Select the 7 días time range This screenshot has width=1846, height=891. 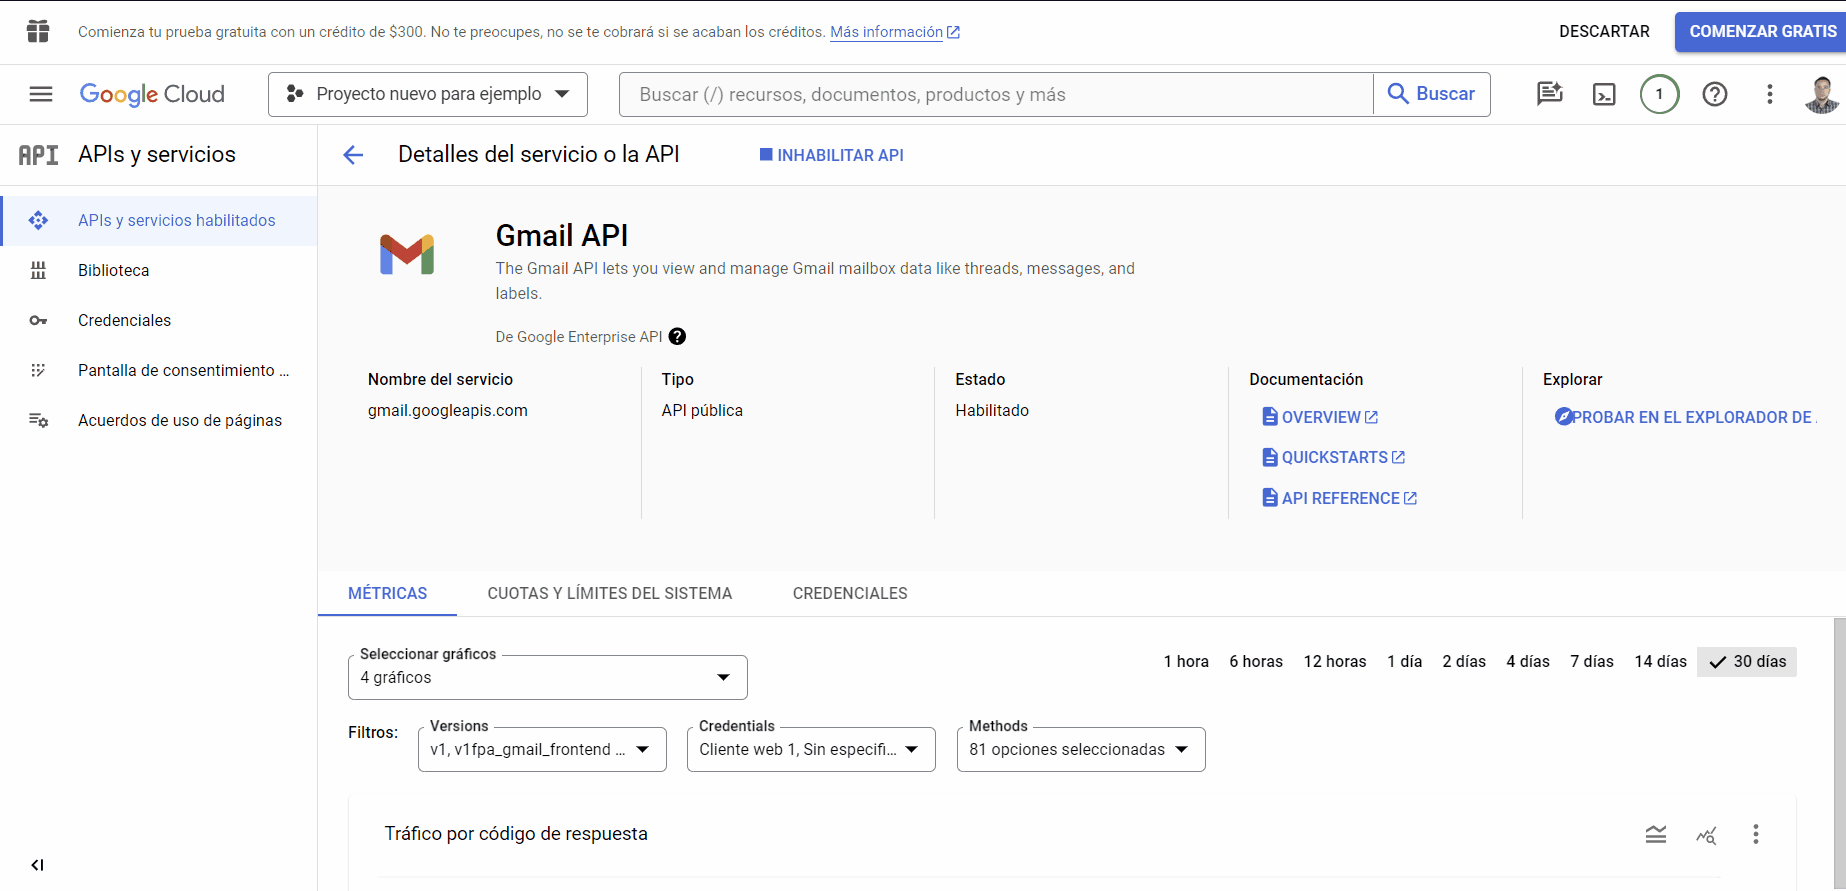point(1591,661)
